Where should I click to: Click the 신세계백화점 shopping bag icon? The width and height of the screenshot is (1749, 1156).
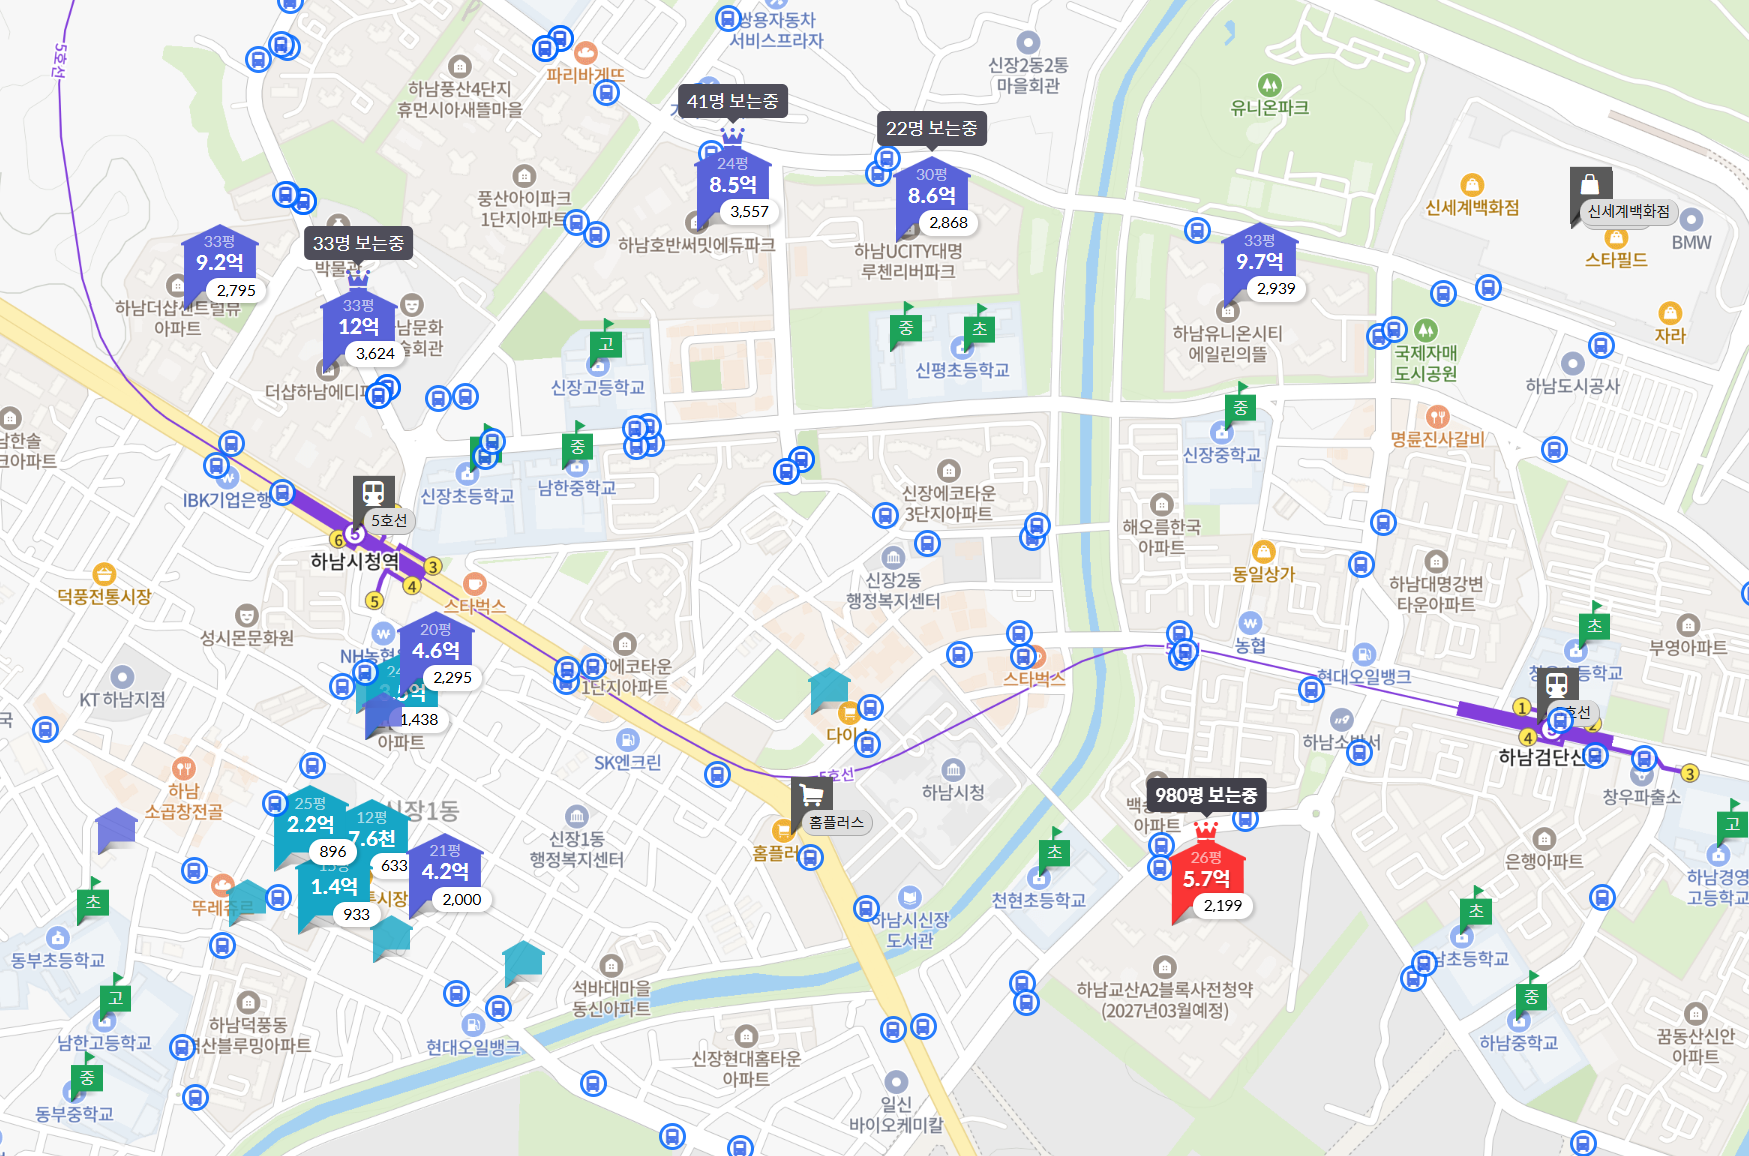point(1590,184)
